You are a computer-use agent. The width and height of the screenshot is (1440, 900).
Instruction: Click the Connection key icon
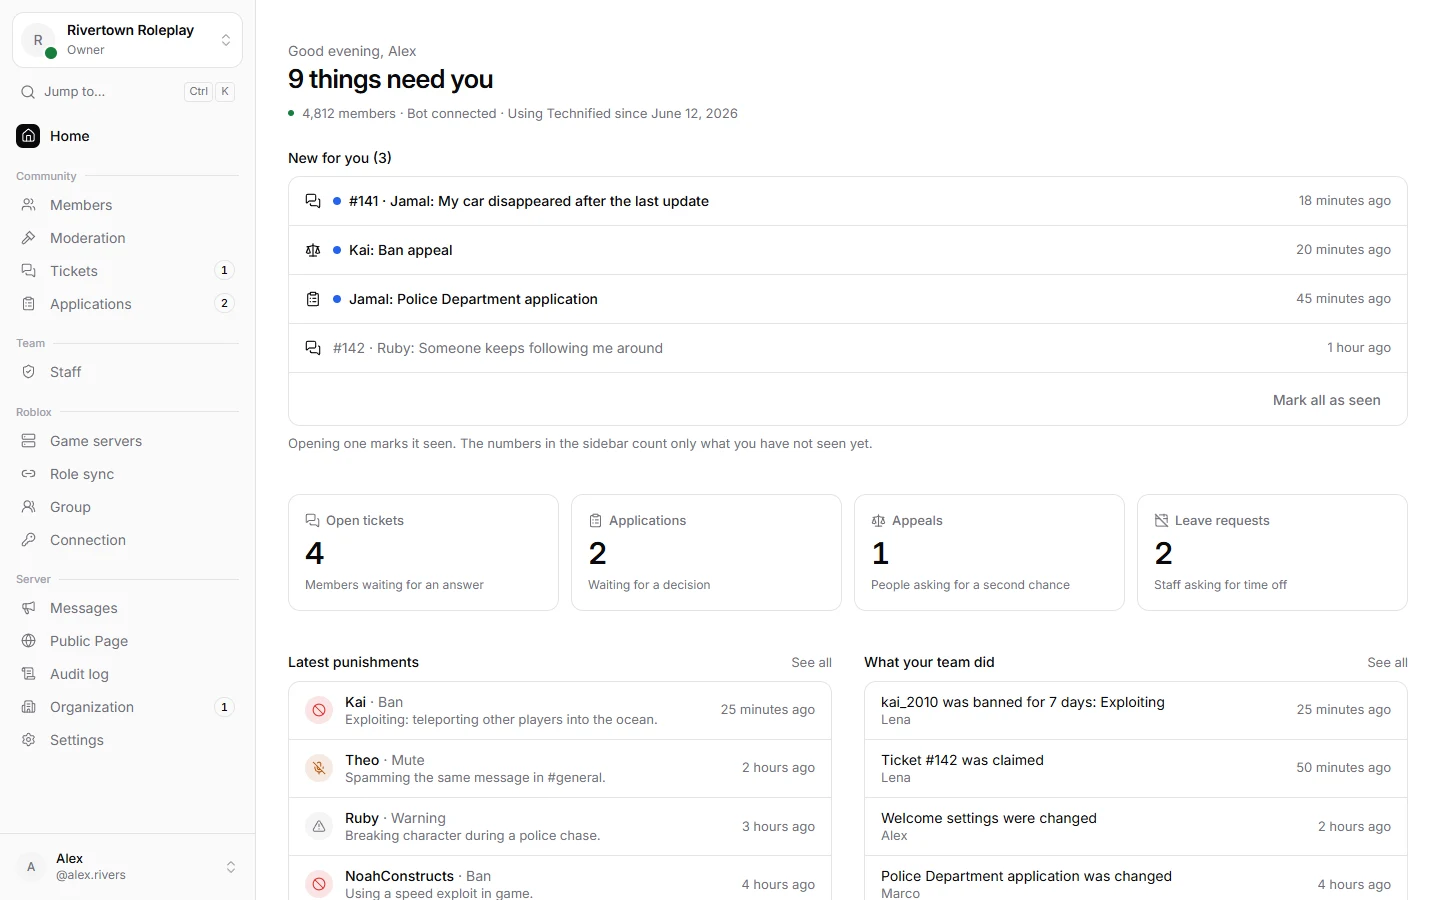(x=29, y=540)
